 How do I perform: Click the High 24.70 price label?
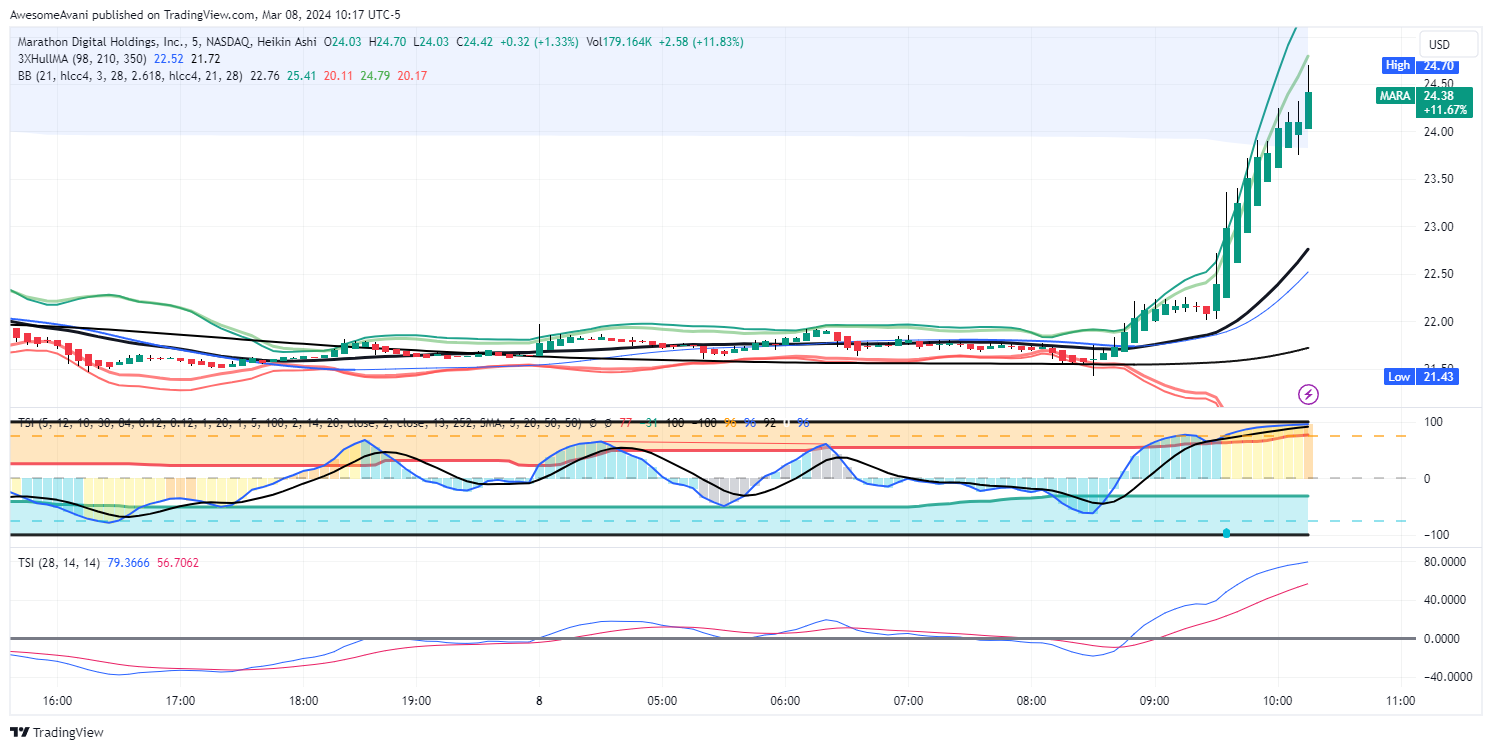(1419, 65)
